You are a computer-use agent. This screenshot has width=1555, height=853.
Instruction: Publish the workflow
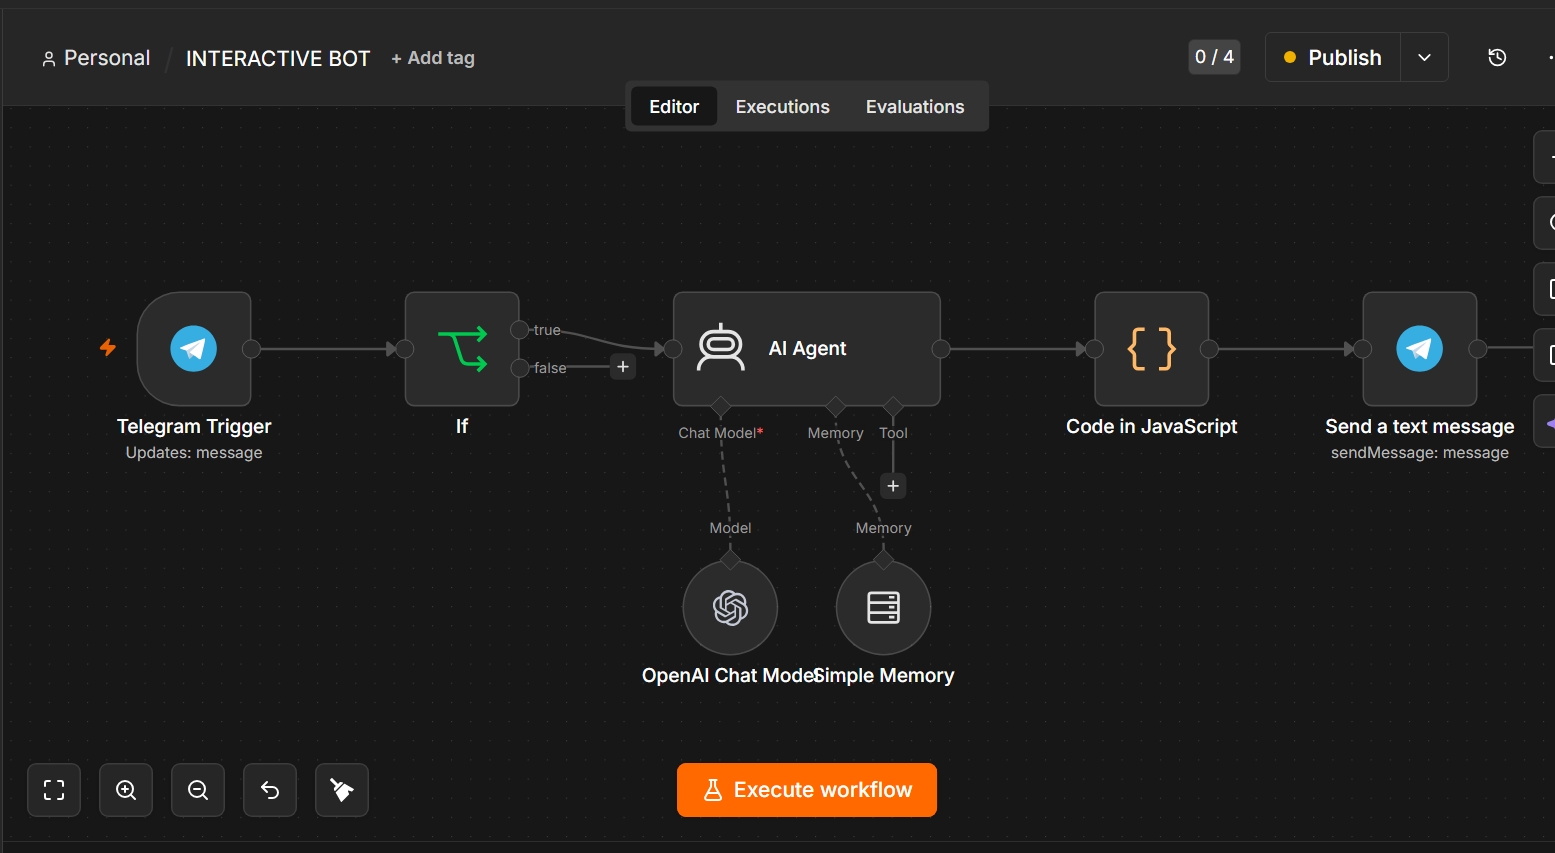[x=1333, y=58]
